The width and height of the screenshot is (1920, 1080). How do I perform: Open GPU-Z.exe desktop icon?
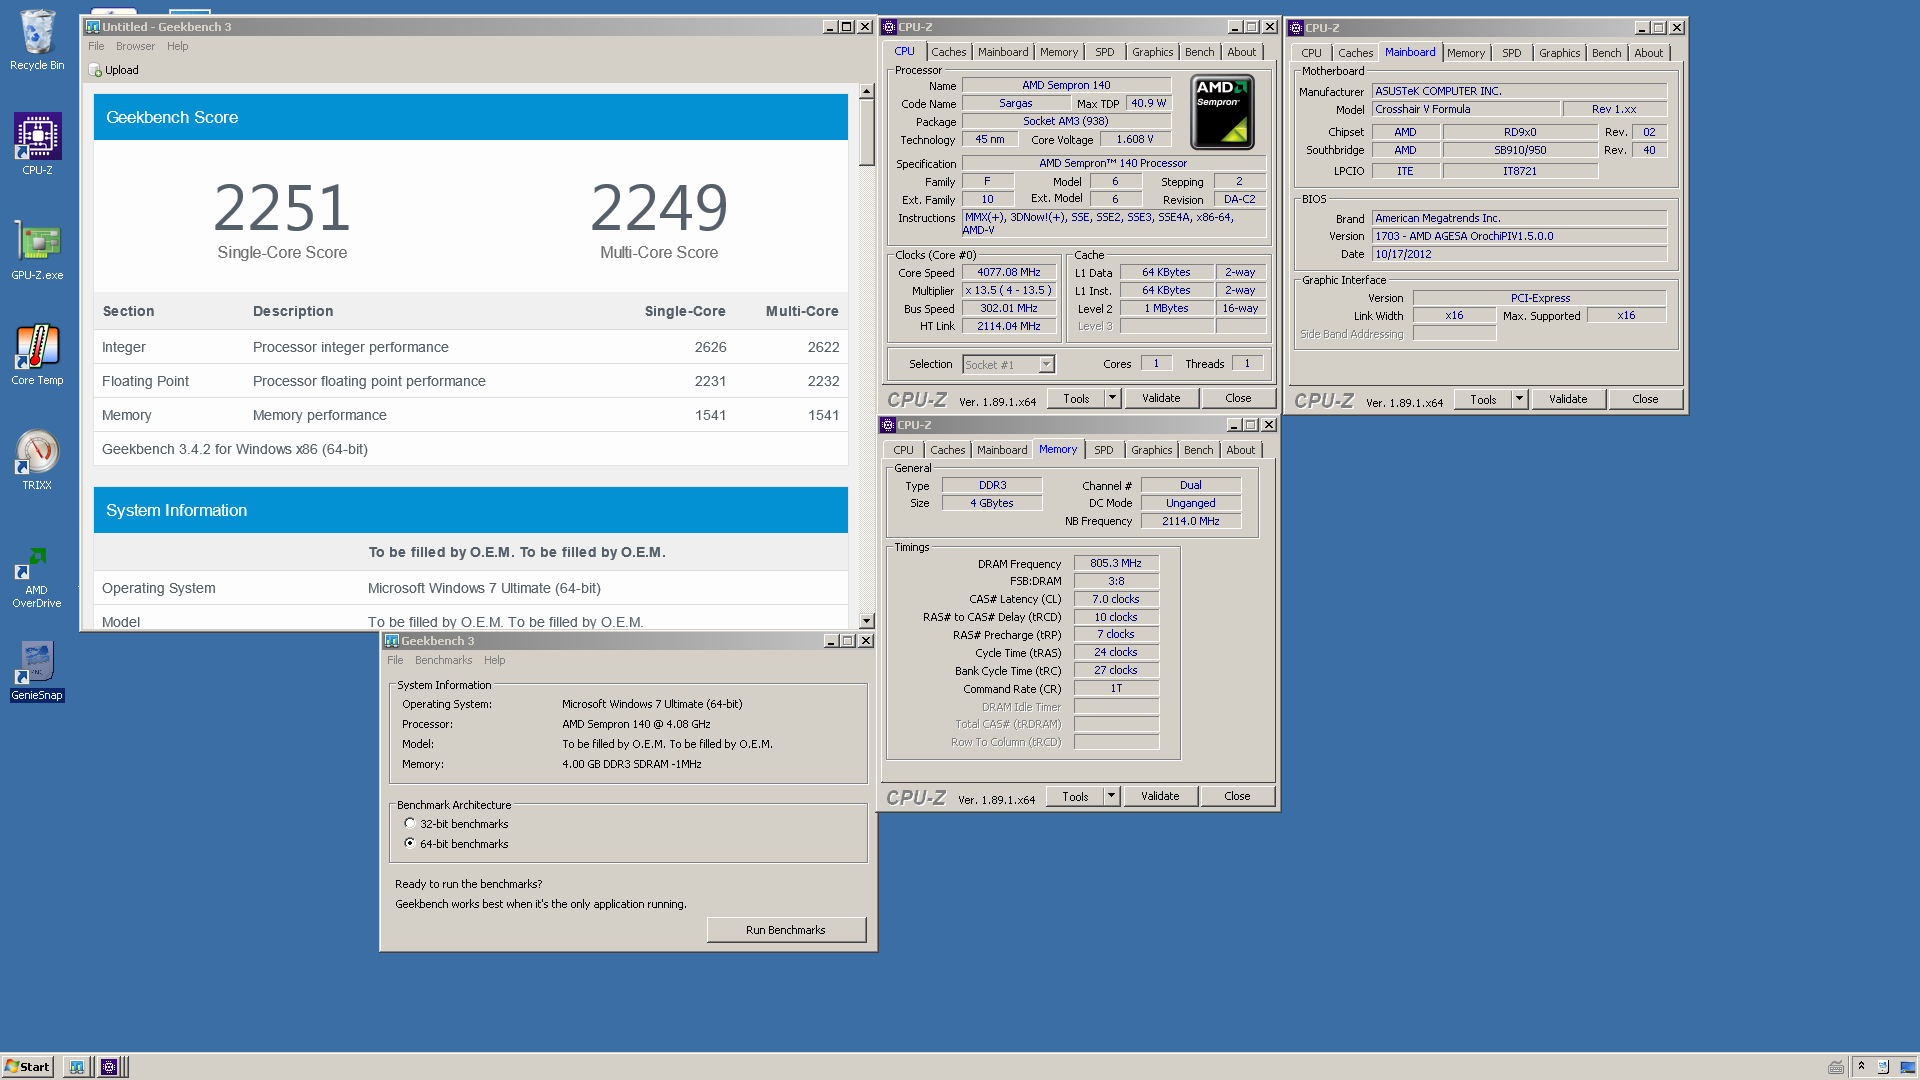pos(37,250)
